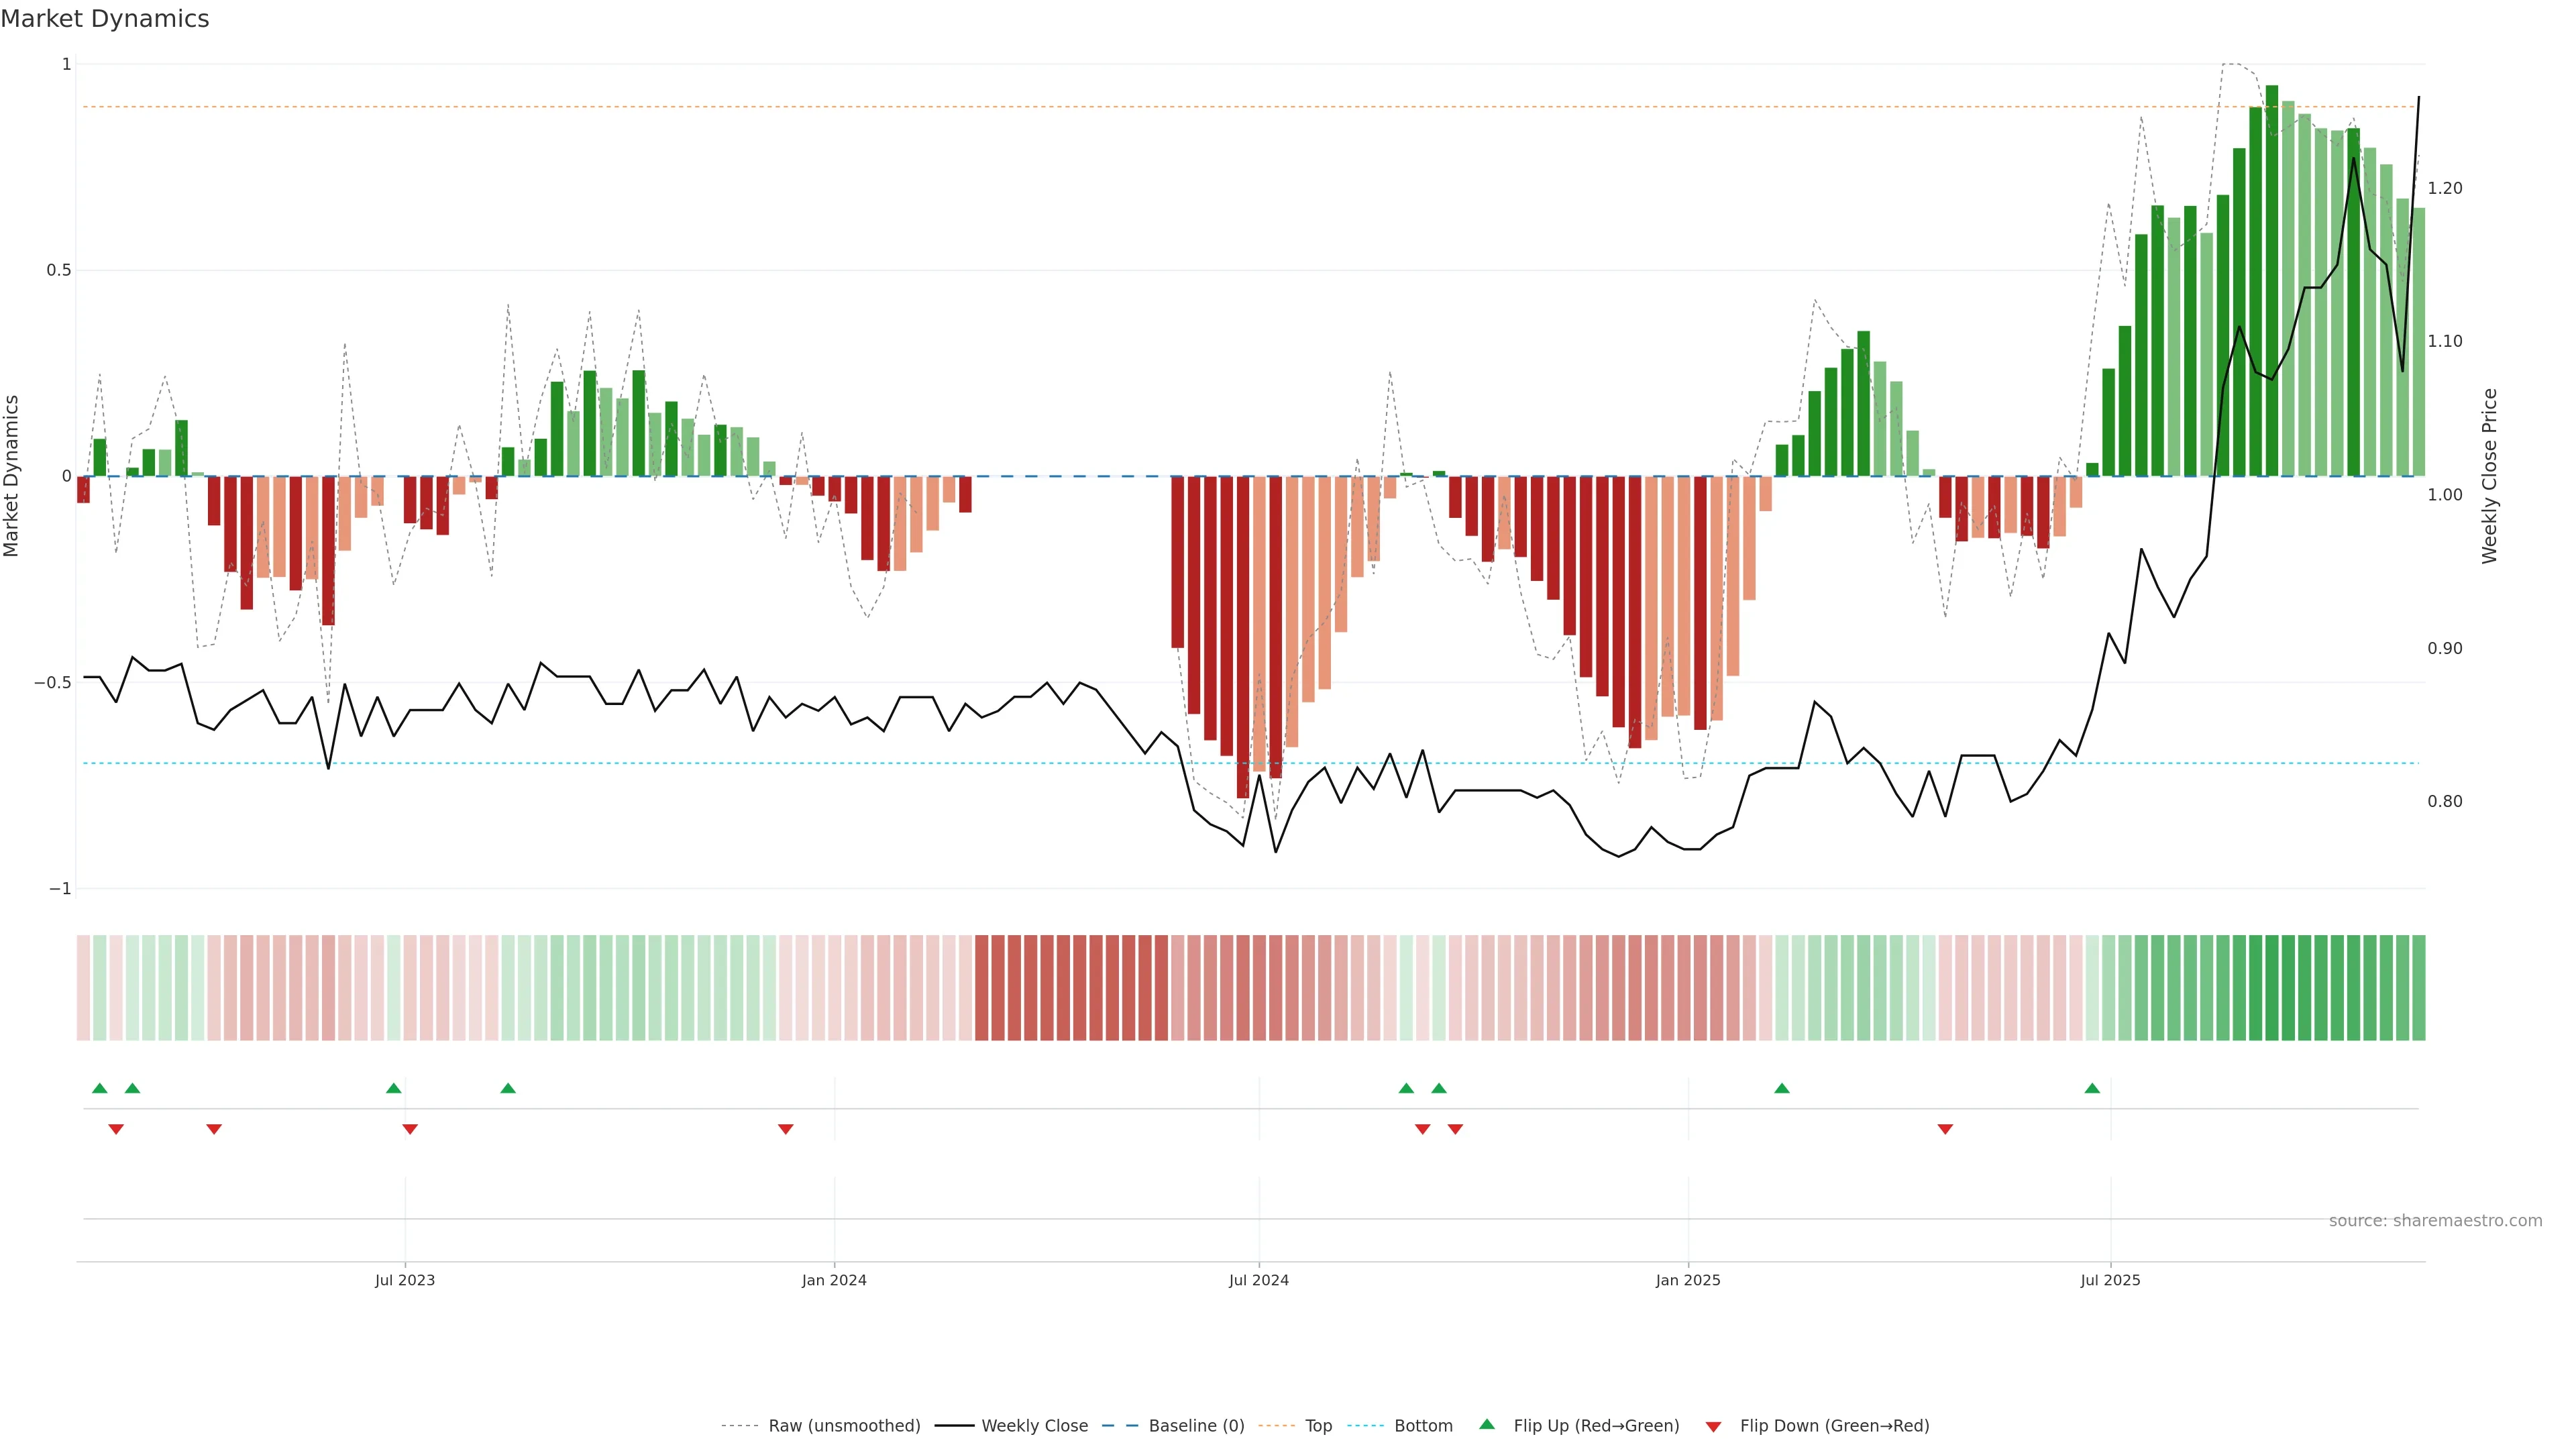Toggle the Weekly Close legend entry
Image resolution: width=2576 pixels, height=1449 pixels.
tap(1034, 1426)
